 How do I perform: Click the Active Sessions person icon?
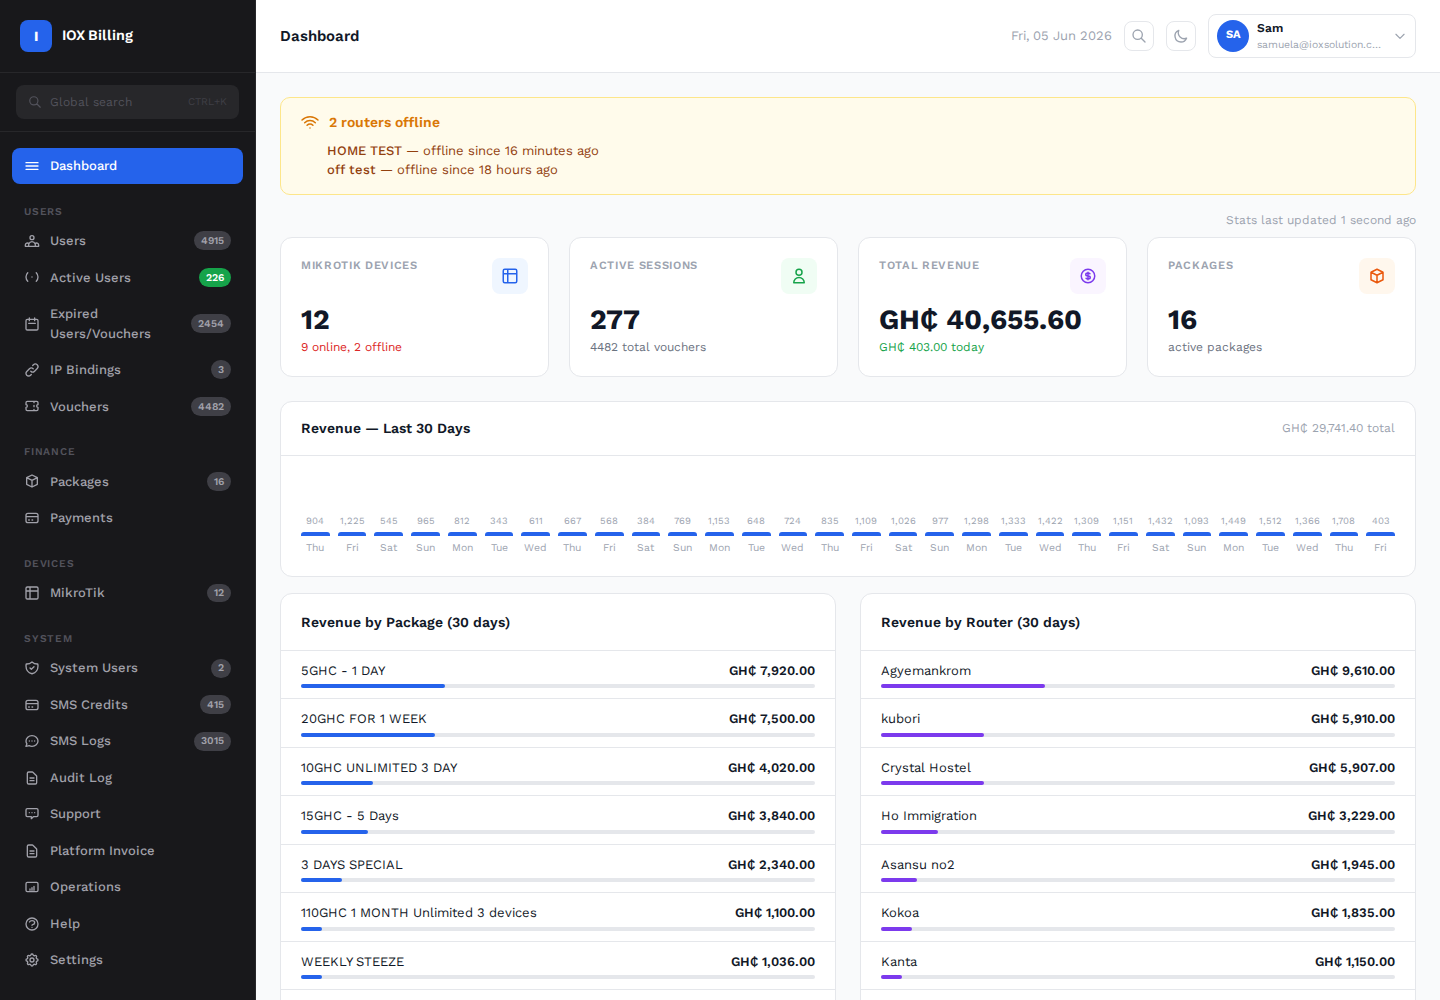click(799, 276)
